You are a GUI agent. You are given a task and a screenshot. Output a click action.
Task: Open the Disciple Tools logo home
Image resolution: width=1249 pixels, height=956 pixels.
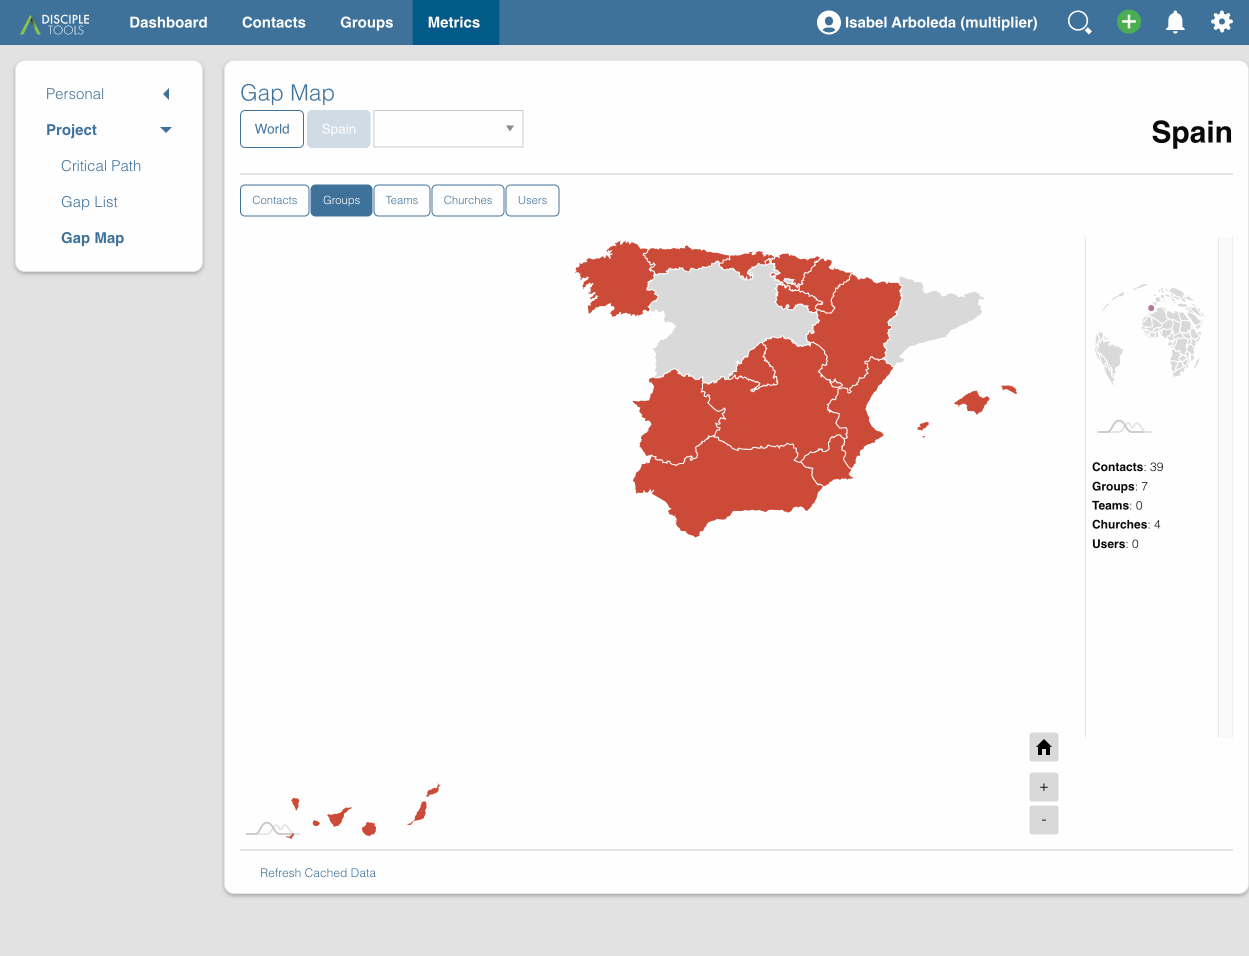[x=55, y=23]
